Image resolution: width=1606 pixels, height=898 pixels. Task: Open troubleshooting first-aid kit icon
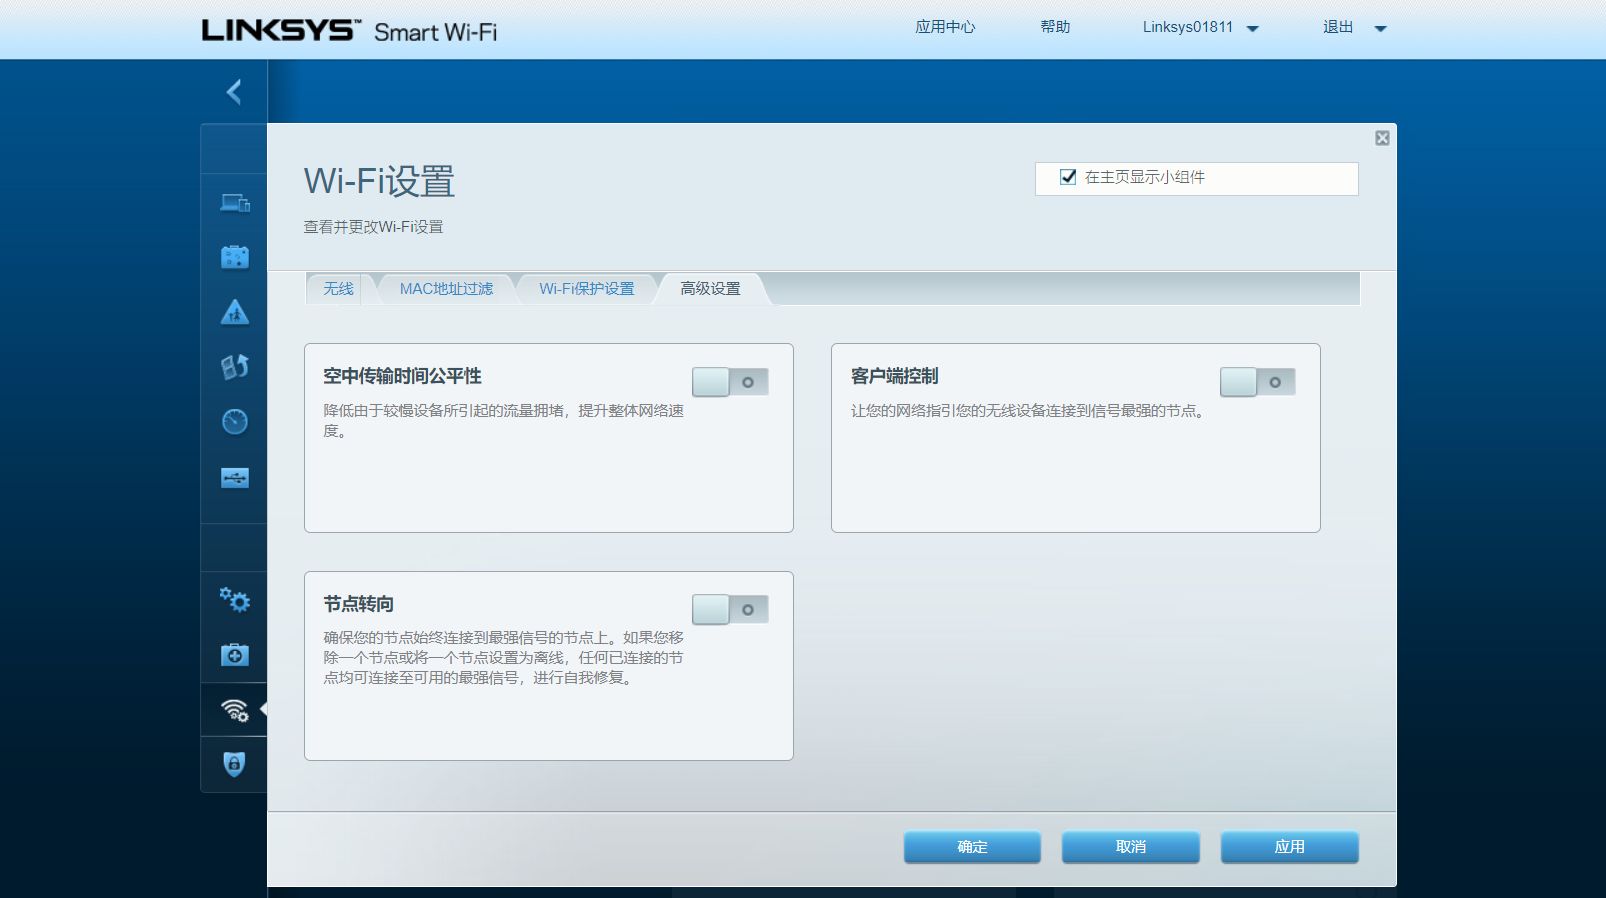(234, 655)
